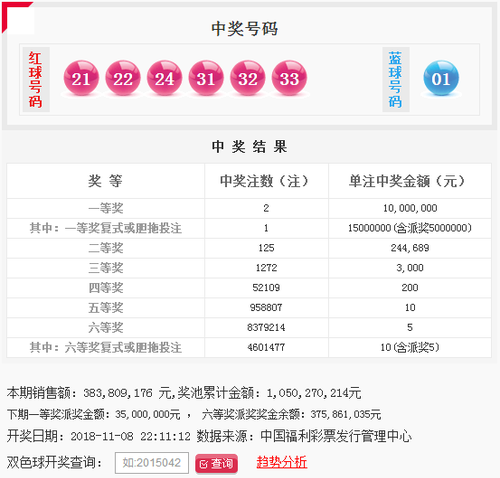Click second prize count 125
Image resolution: width=500 pixels, height=478 pixels.
pos(266,248)
